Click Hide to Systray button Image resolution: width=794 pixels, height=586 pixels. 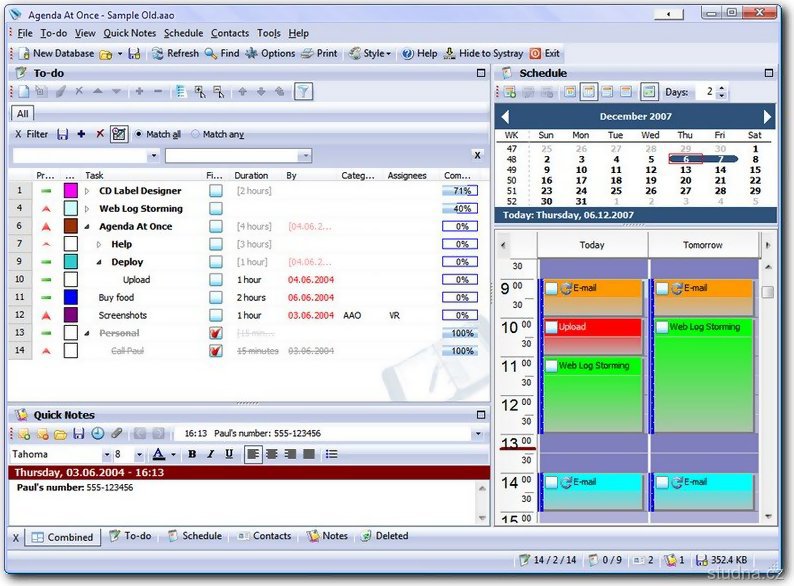[483, 53]
